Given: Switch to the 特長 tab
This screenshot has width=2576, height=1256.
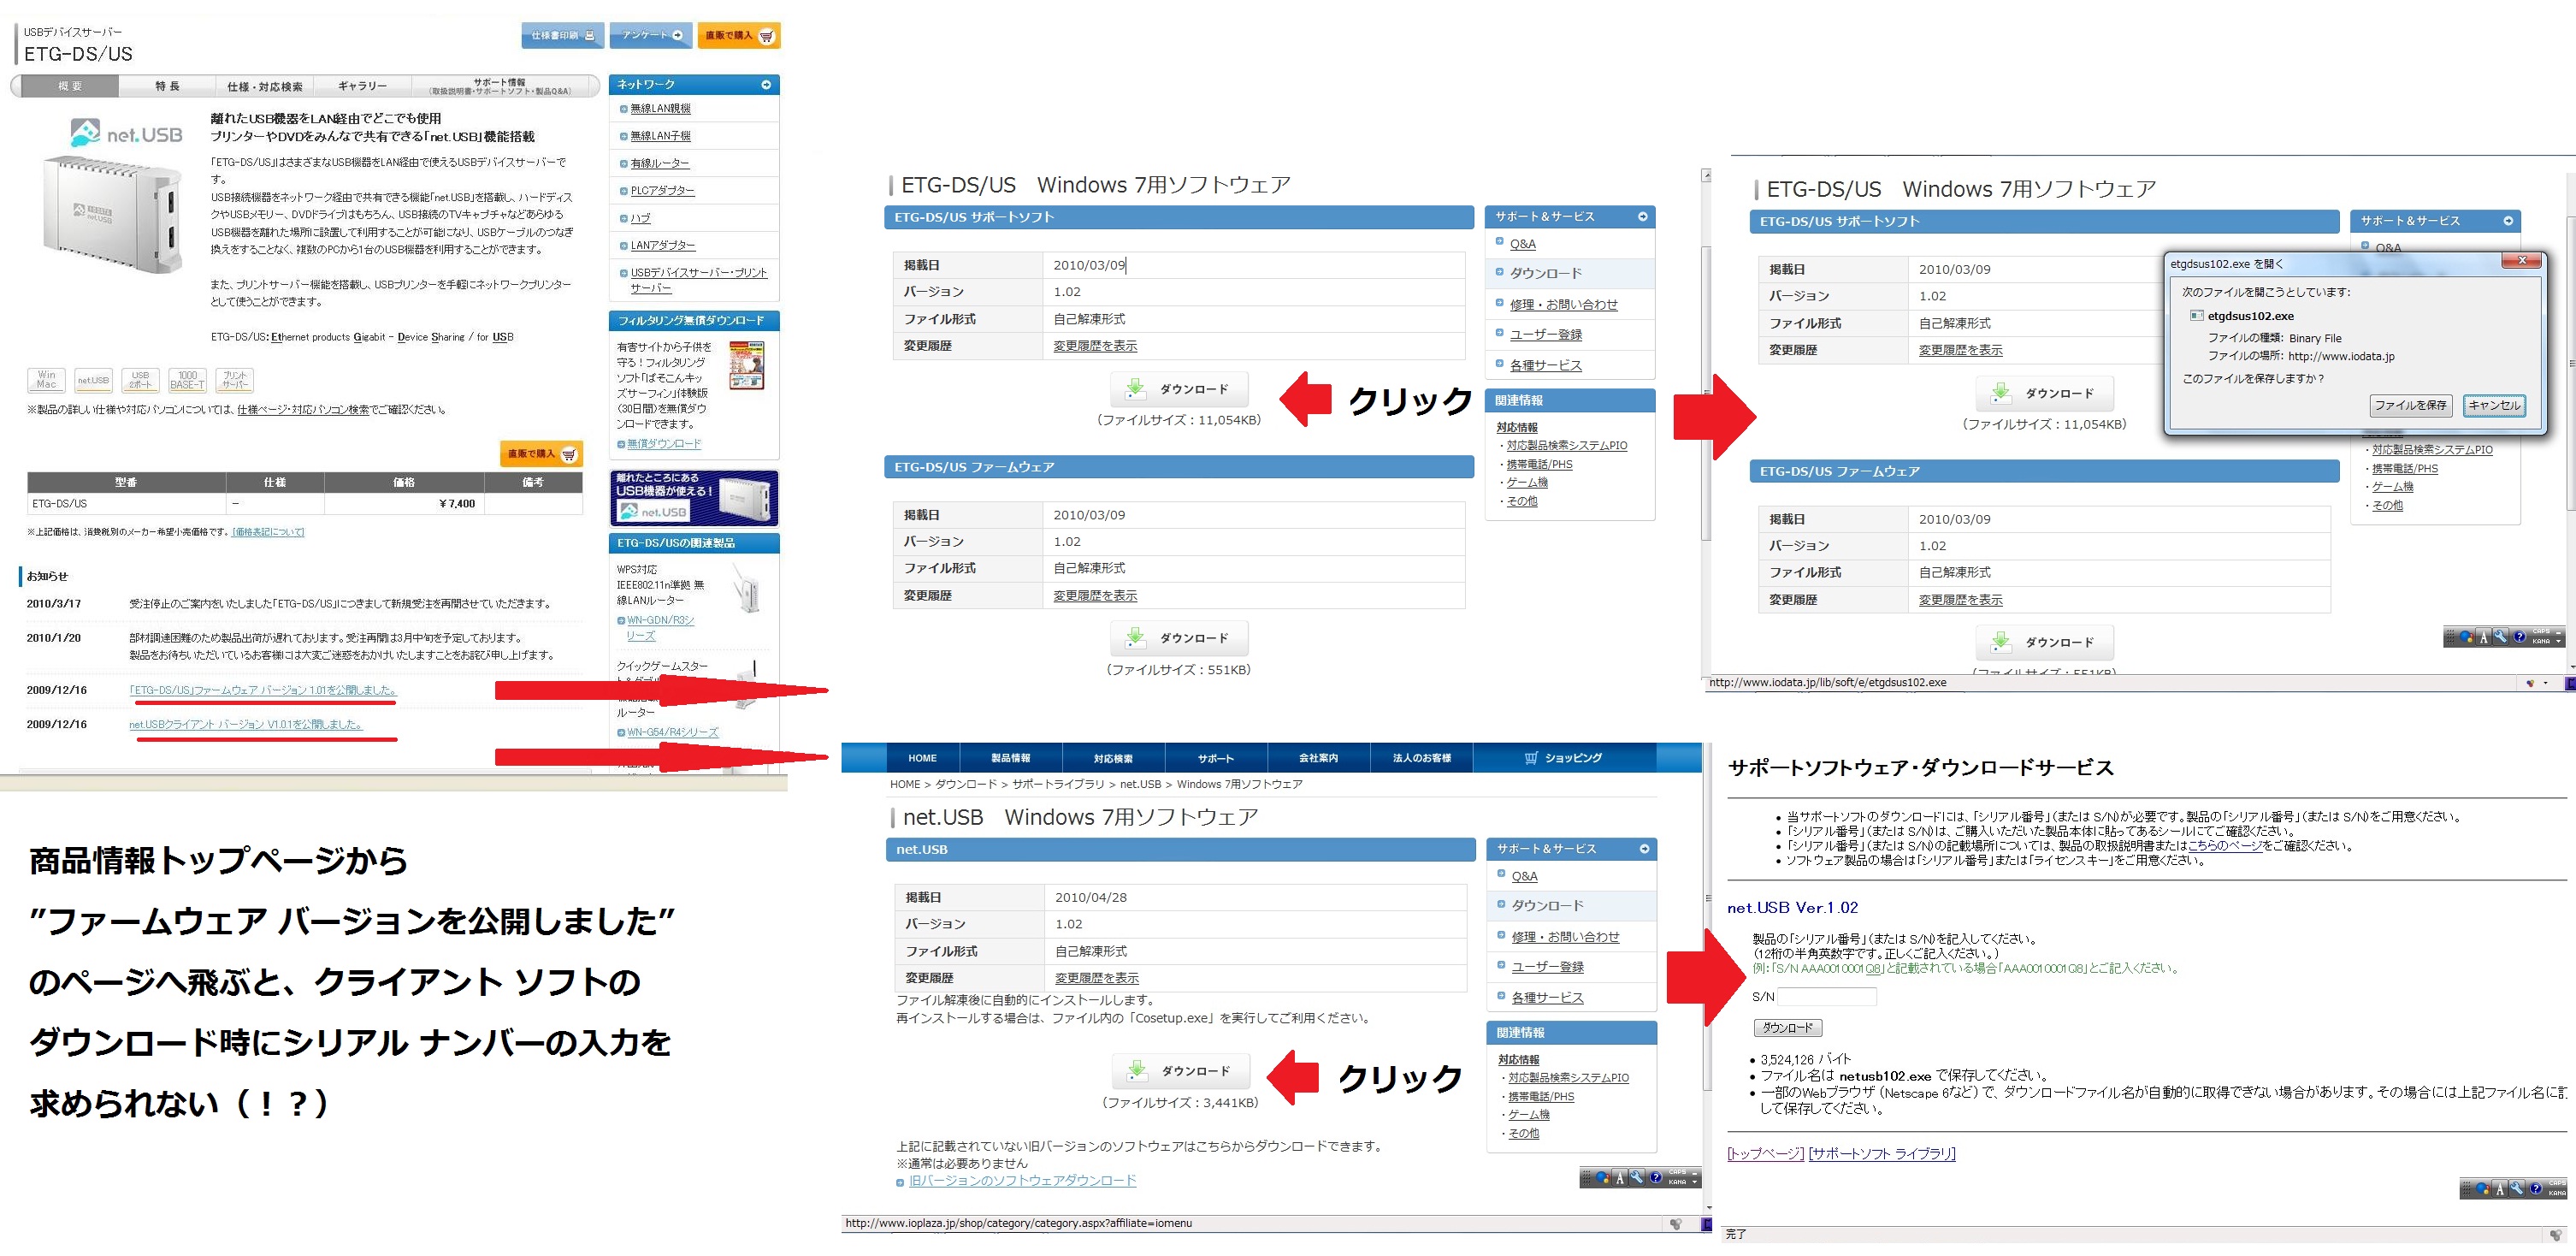Looking at the screenshot, I should point(167,87).
